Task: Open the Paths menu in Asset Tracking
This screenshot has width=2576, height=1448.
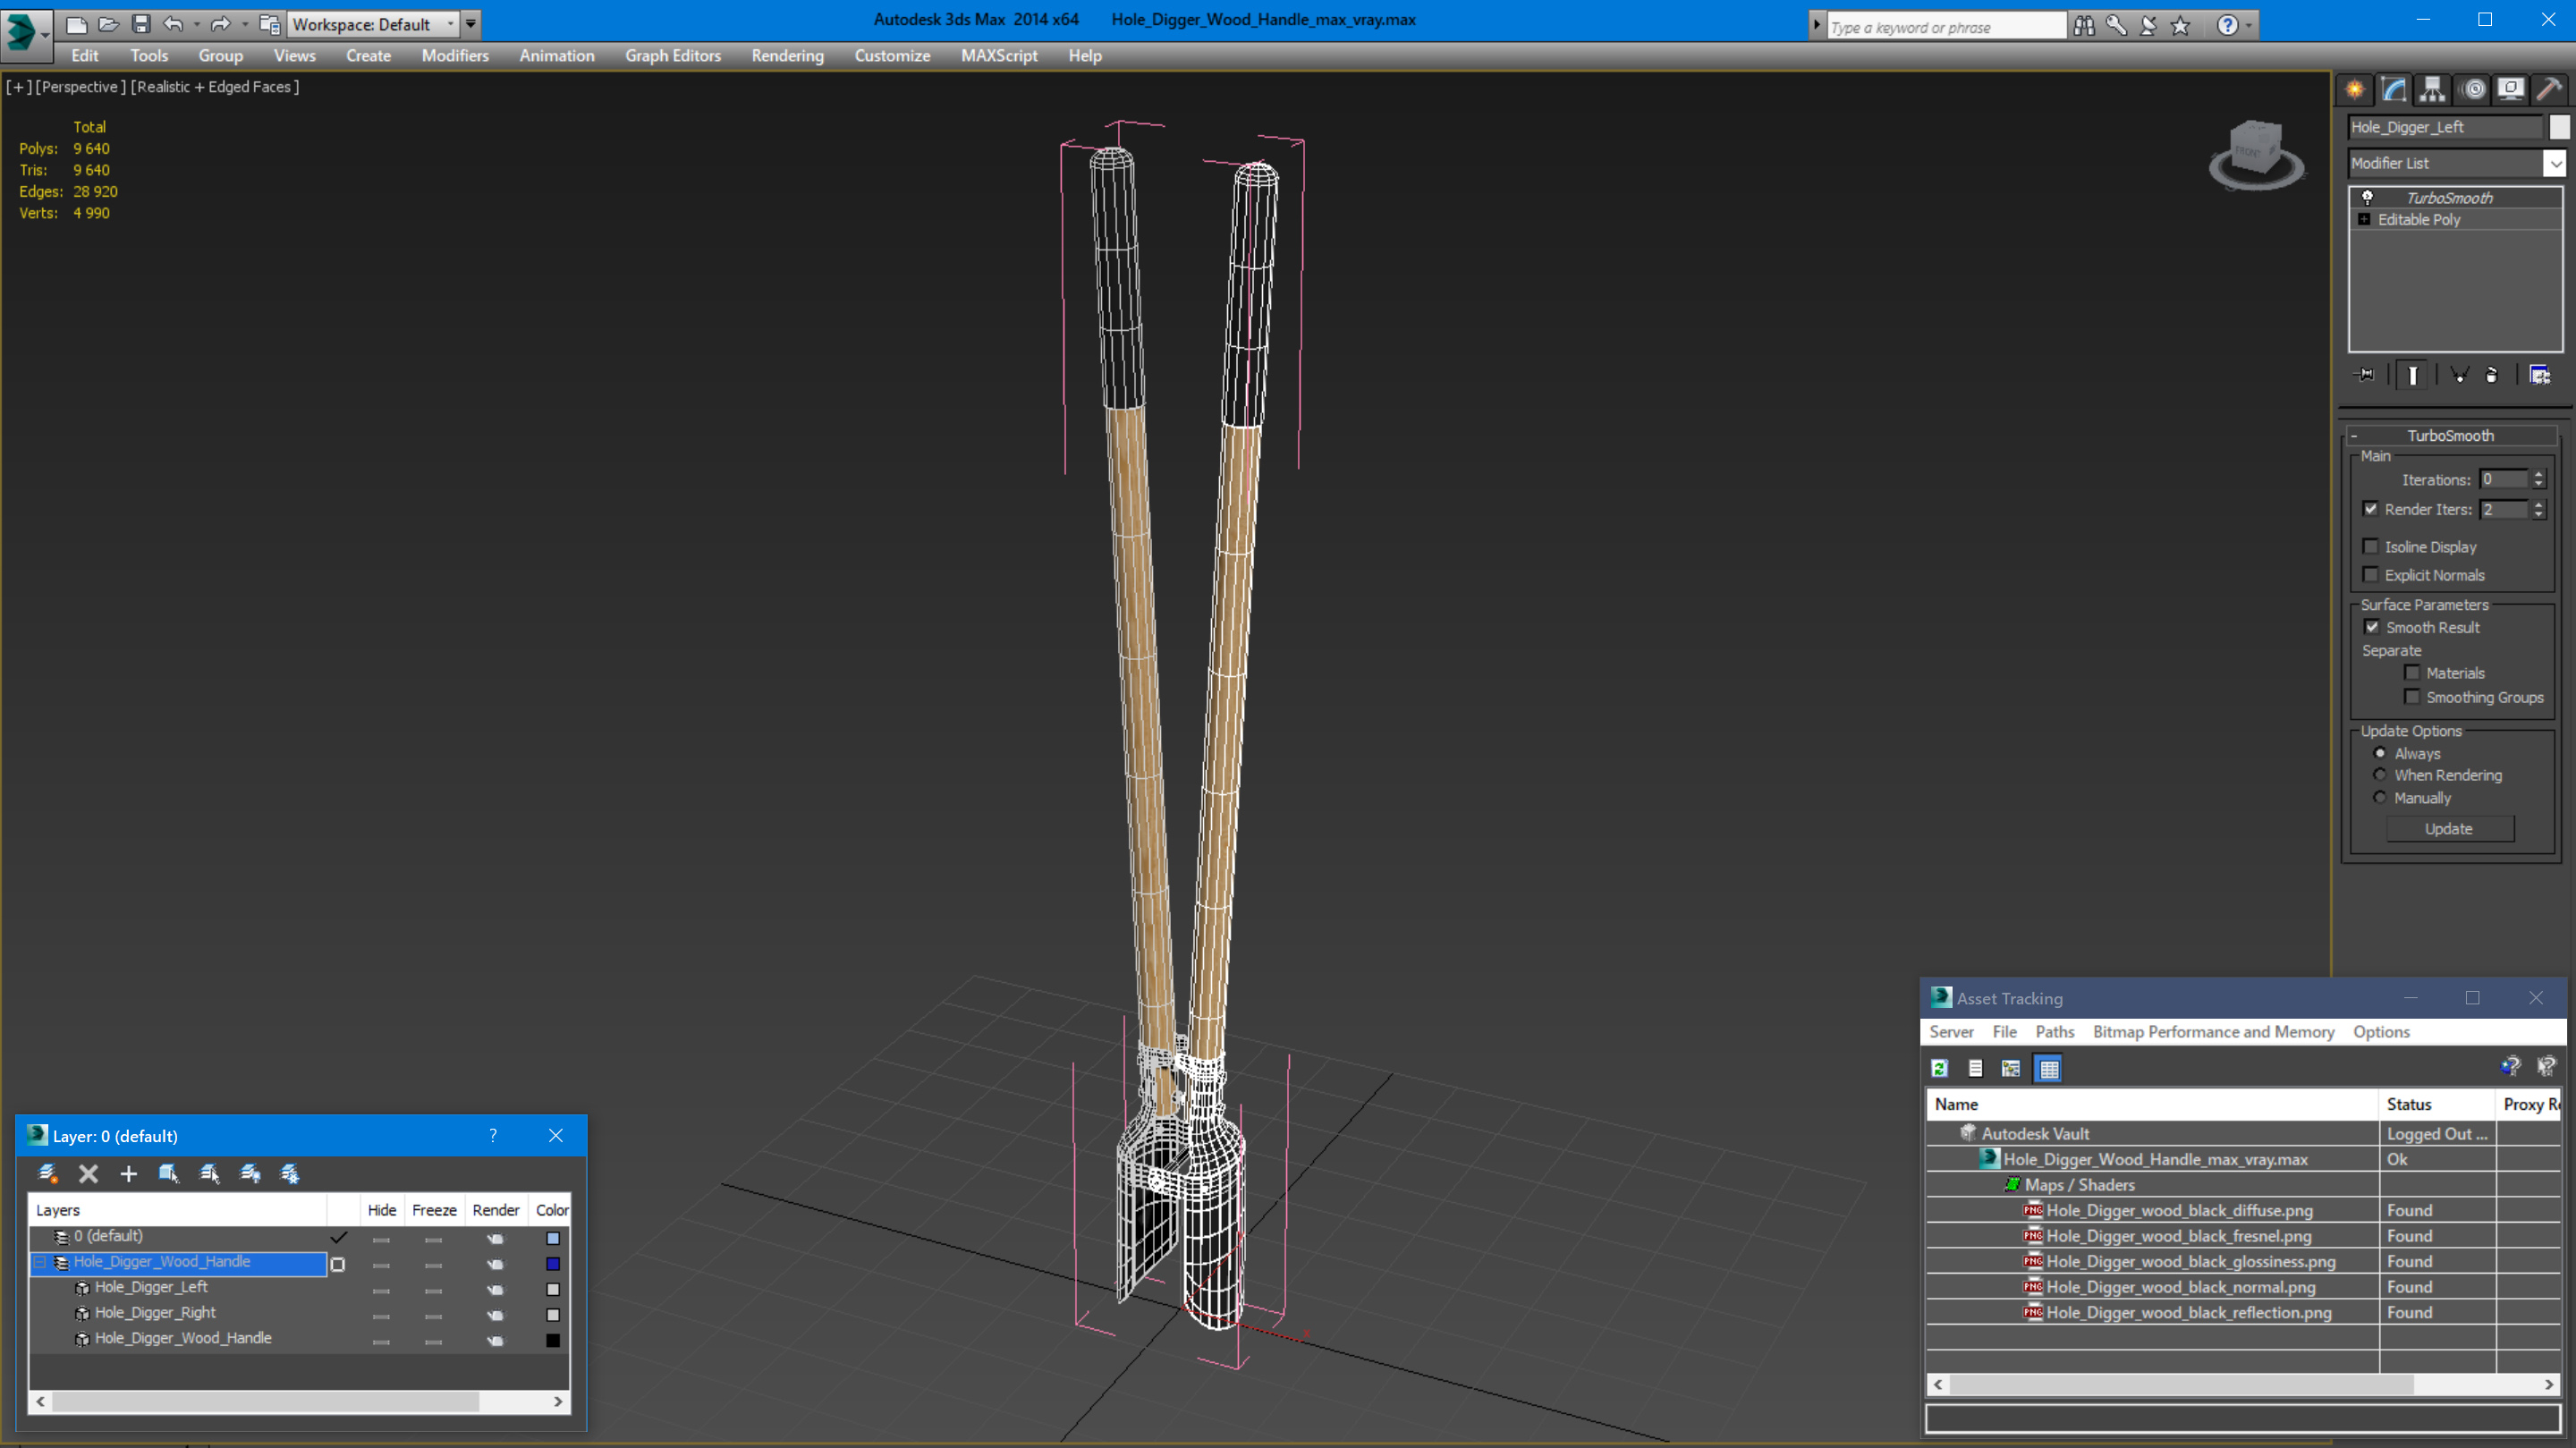Action: (x=2054, y=1031)
